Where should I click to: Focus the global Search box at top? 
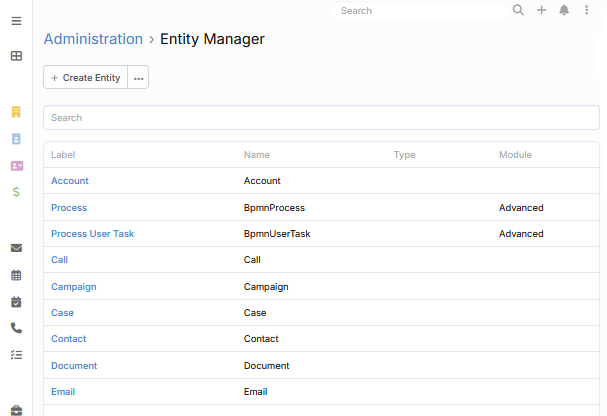point(420,11)
